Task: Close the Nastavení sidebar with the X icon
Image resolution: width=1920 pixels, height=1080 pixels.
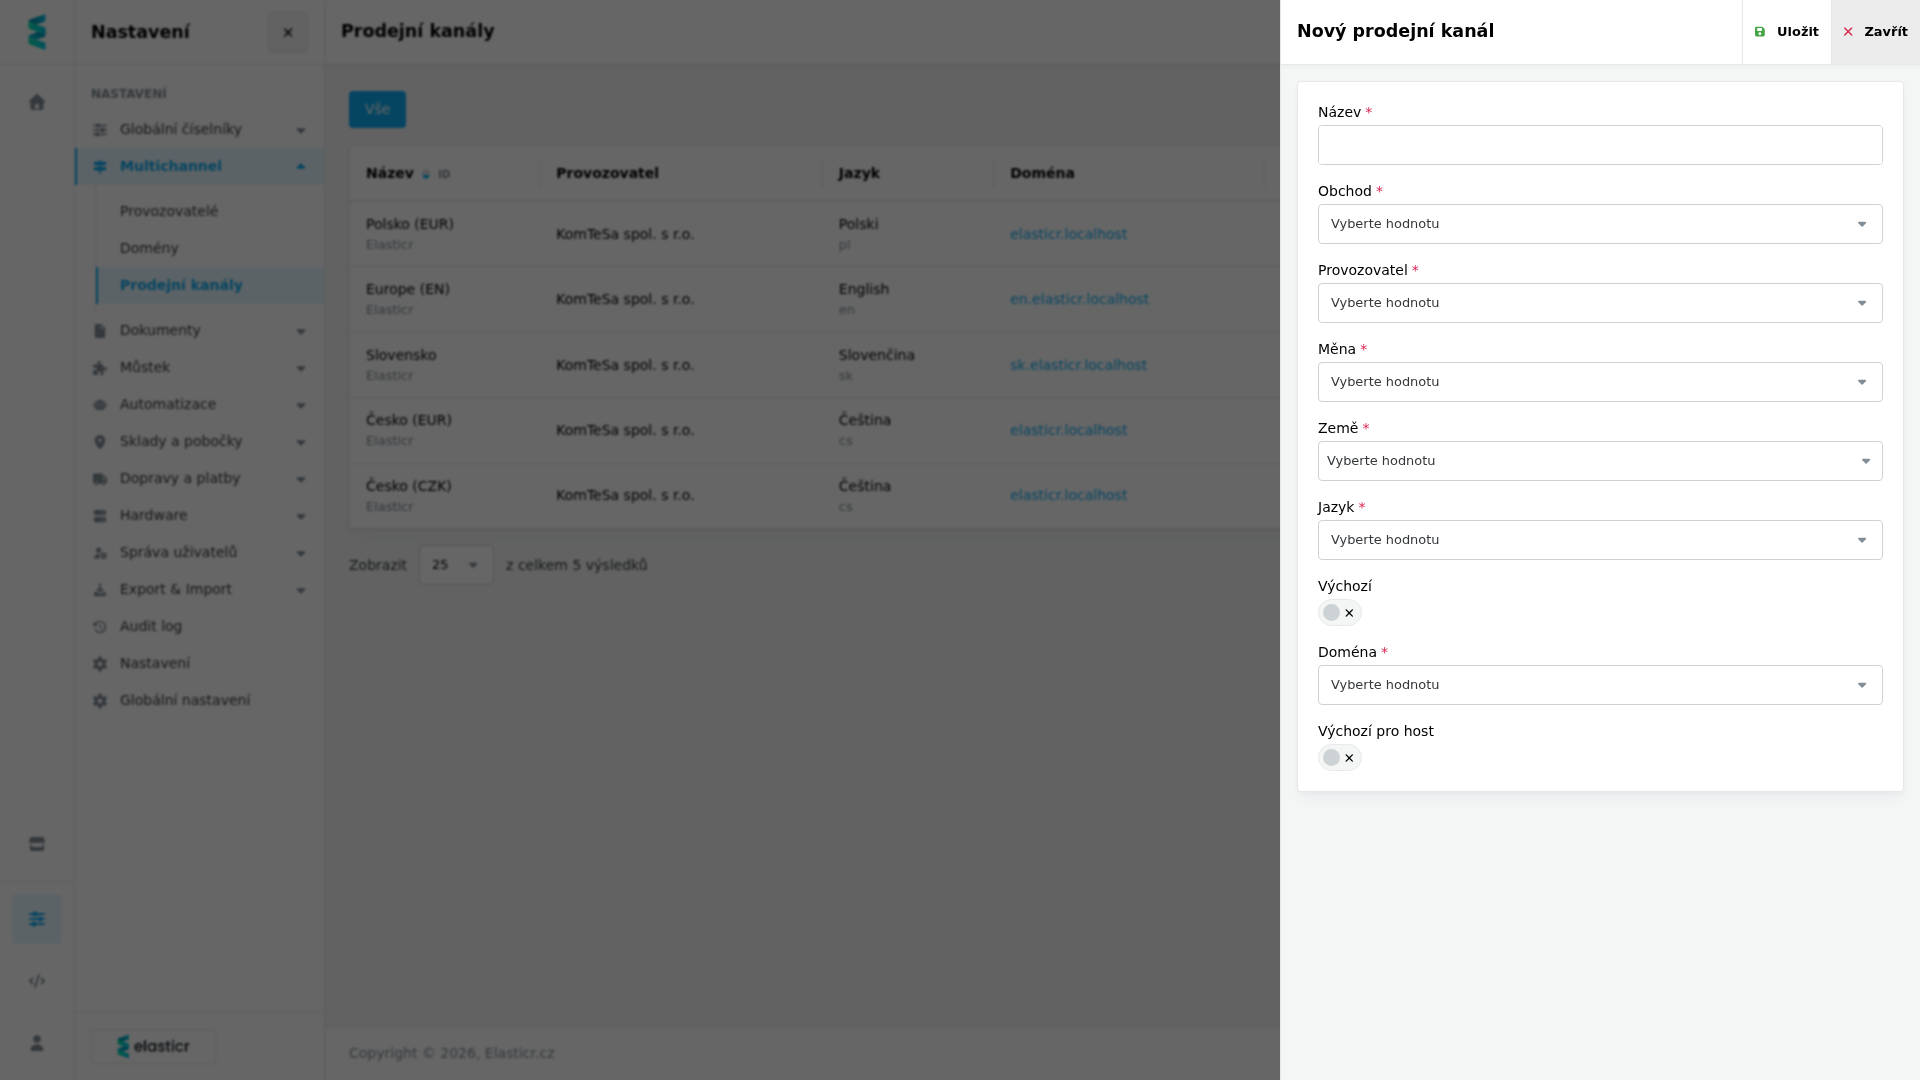Action: pos(288,32)
